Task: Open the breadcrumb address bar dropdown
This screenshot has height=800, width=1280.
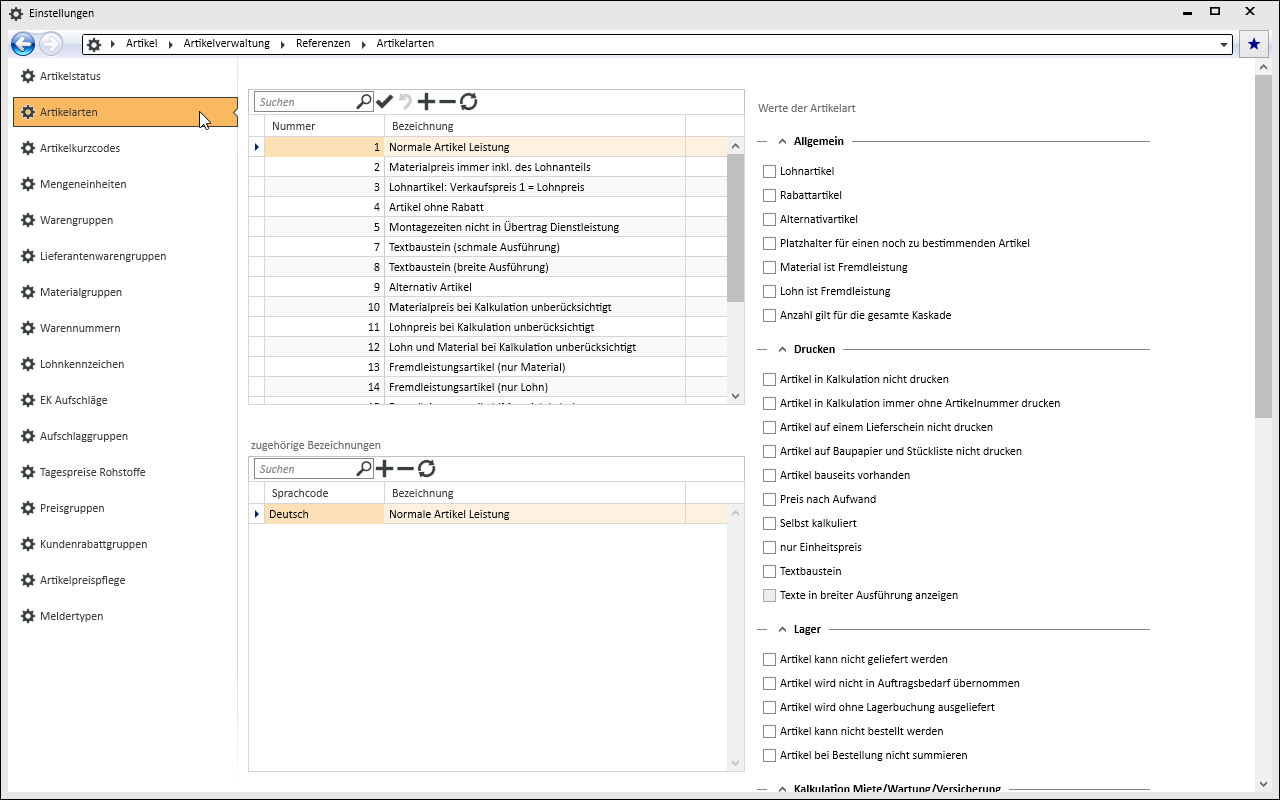Action: [1225, 45]
